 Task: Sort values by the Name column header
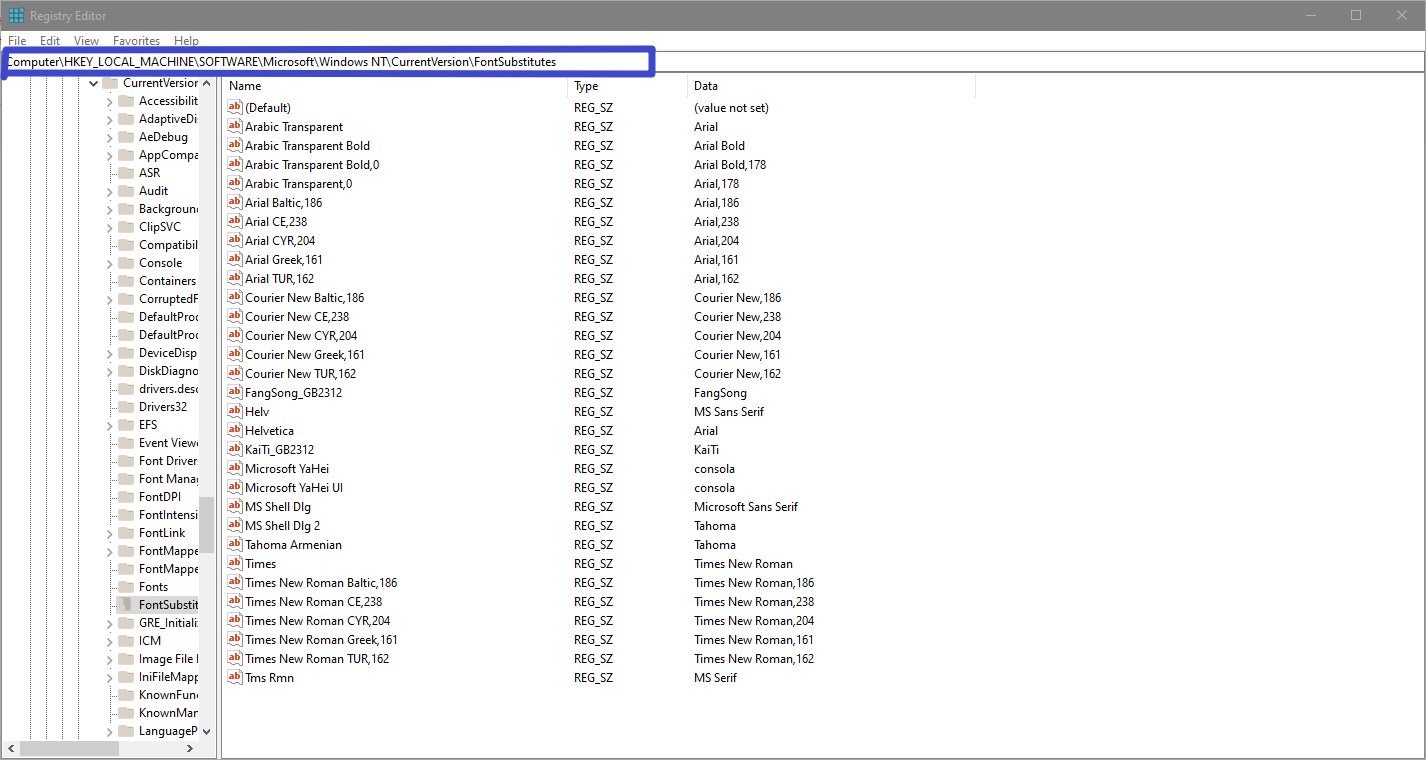(394, 86)
